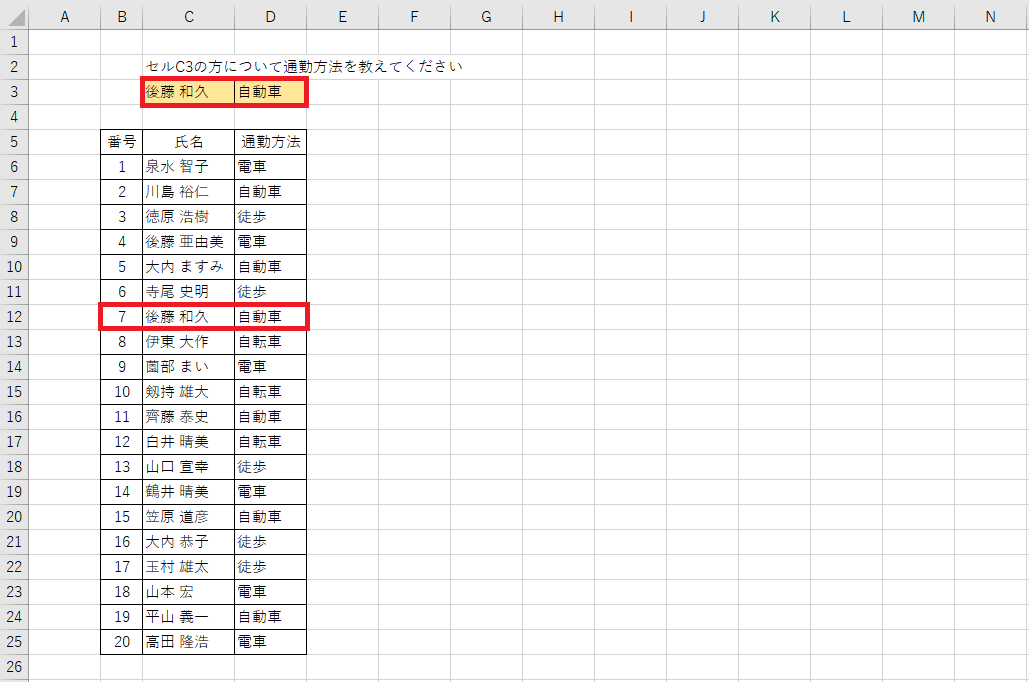1029x682 pixels.
Task: Select the cell with 川島 裕仁
Action: [x=188, y=192]
